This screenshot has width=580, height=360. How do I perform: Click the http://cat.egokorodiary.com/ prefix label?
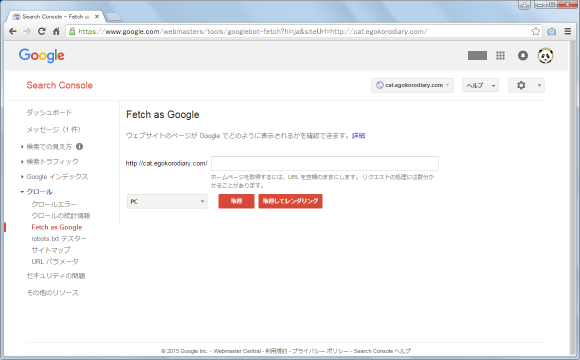coord(166,164)
